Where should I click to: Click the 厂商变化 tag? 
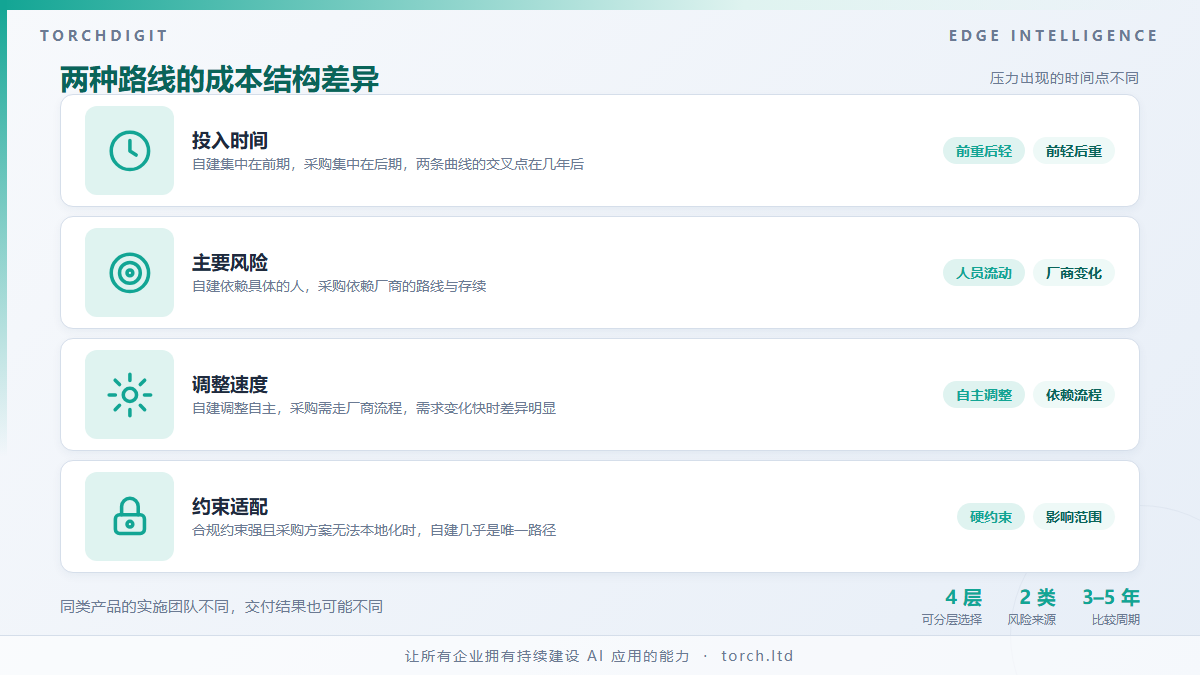[1074, 273]
